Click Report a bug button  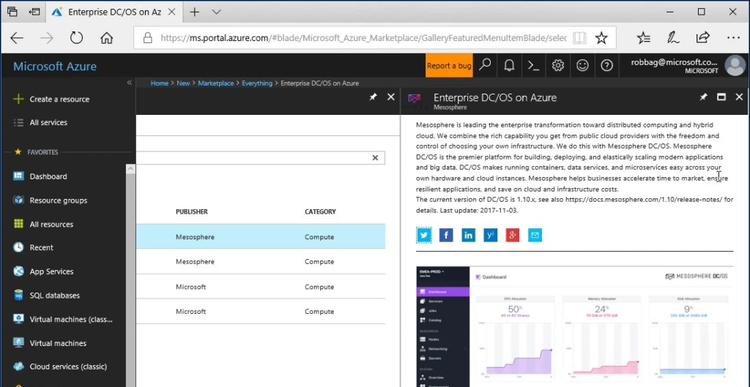coord(449,66)
